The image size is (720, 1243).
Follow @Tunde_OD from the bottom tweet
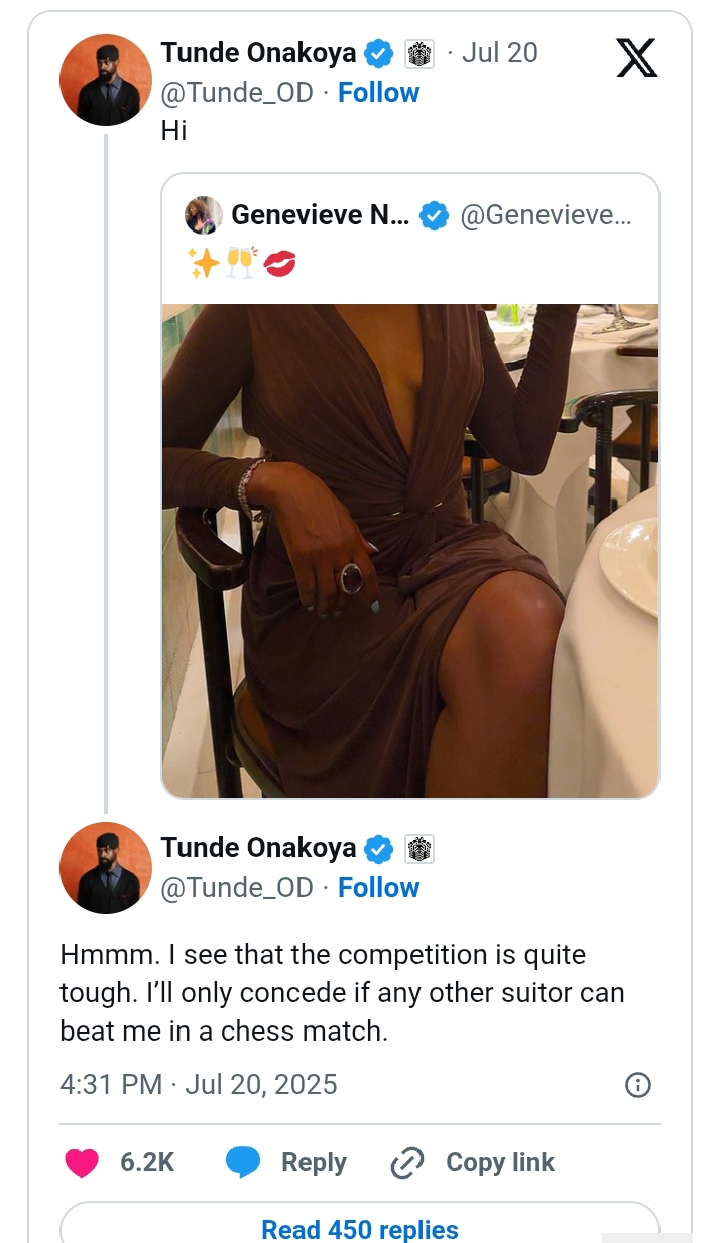point(378,888)
